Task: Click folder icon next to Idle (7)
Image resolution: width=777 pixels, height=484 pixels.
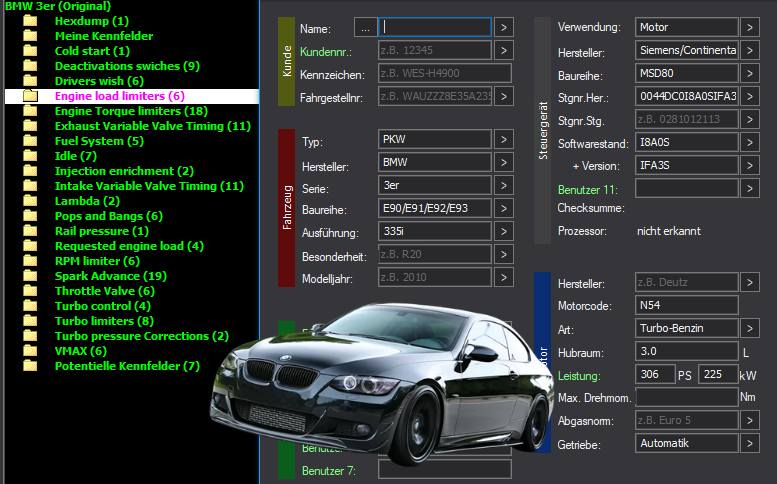Action: pyautogui.click(x=30, y=156)
